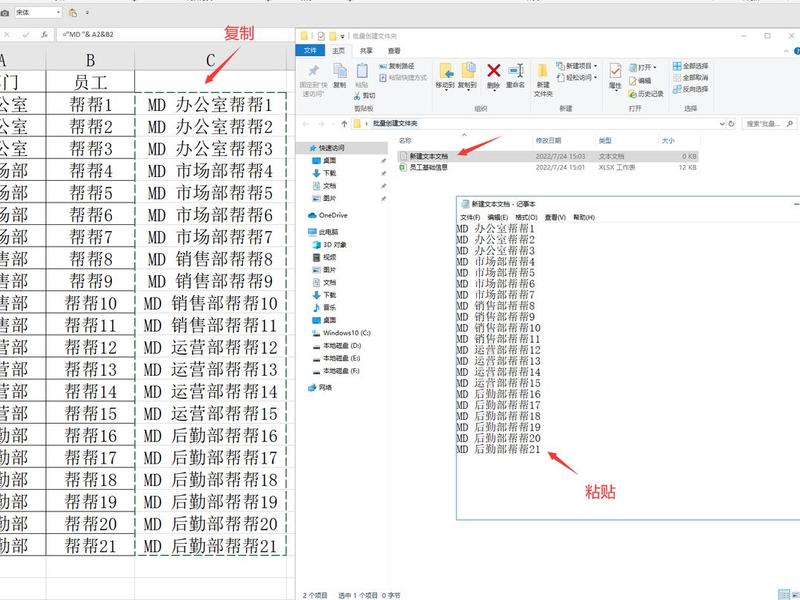The image size is (800, 600).
Task: Click the red X 删除 icon
Action: tap(493, 70)
